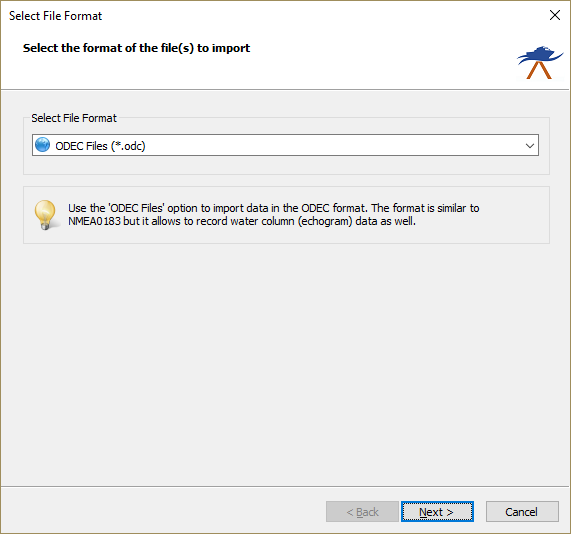The height and width of the screenshot is (534, 571).
Task: Click the 'Select File Format' group label
Action: point(74,118)
